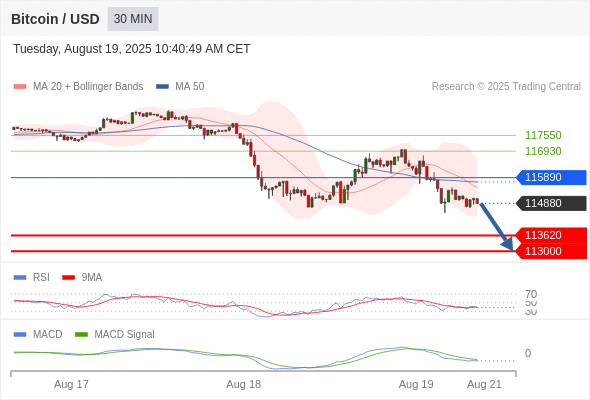Image resolution: width=590 pixels, height=400 pixels.
Task: Click the black 114880 current price tag
Action: tap(551, 203)
